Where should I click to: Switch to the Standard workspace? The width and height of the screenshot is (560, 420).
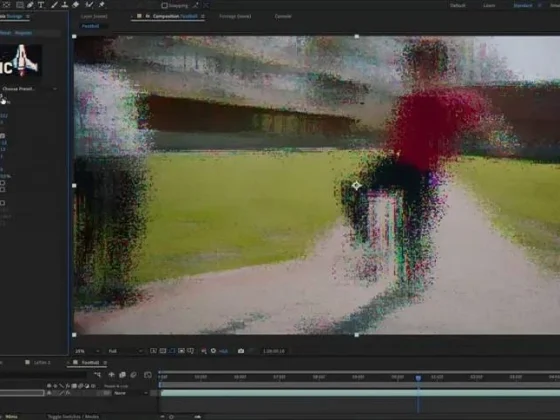coord(523,5)
